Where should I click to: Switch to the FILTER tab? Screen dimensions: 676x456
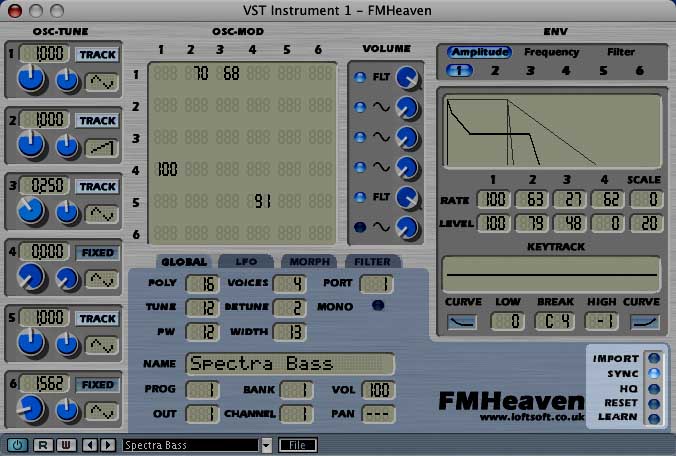(372, 261)
